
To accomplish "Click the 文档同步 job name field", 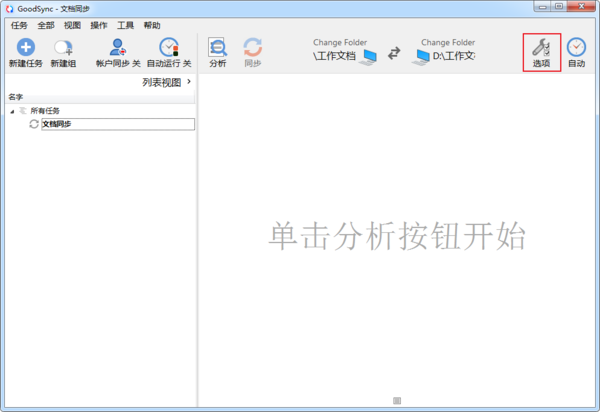I will pos(117,124).
